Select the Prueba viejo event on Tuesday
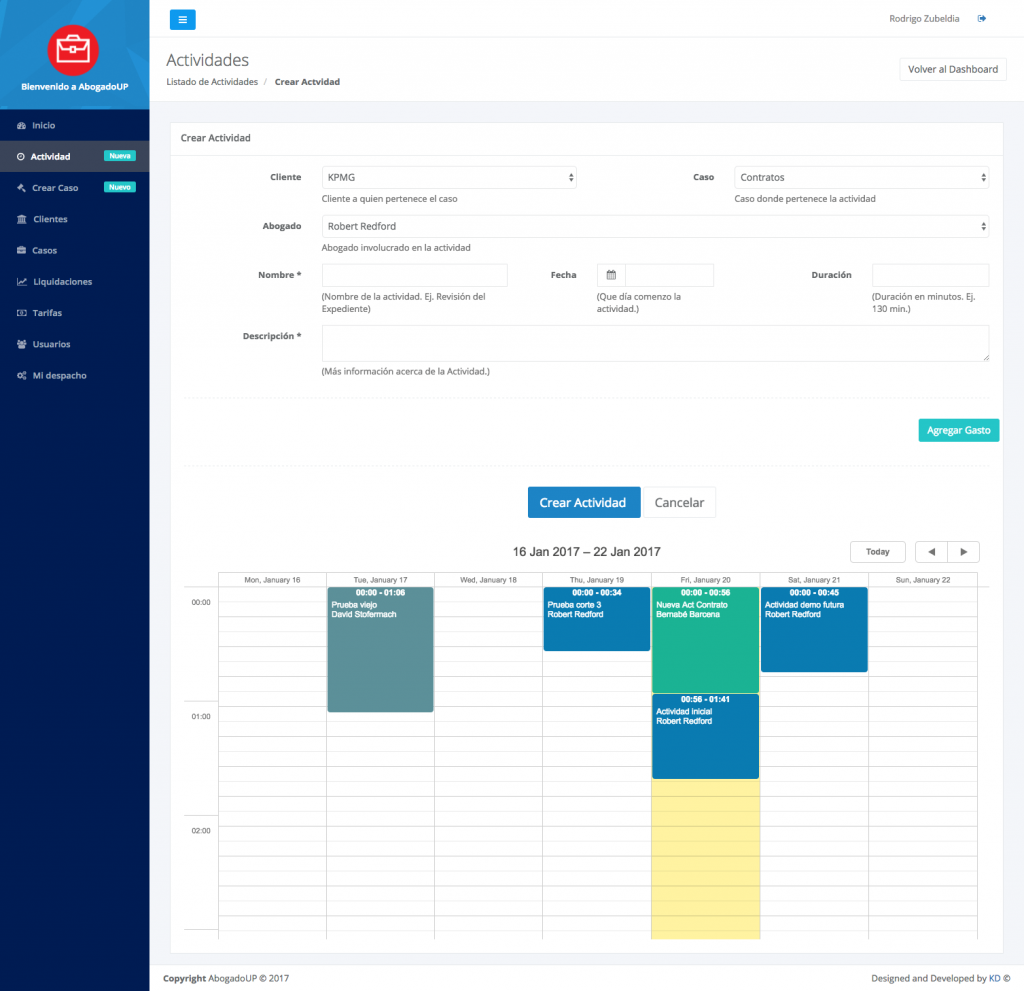The image size is (1024, 991). coord(380,649)
